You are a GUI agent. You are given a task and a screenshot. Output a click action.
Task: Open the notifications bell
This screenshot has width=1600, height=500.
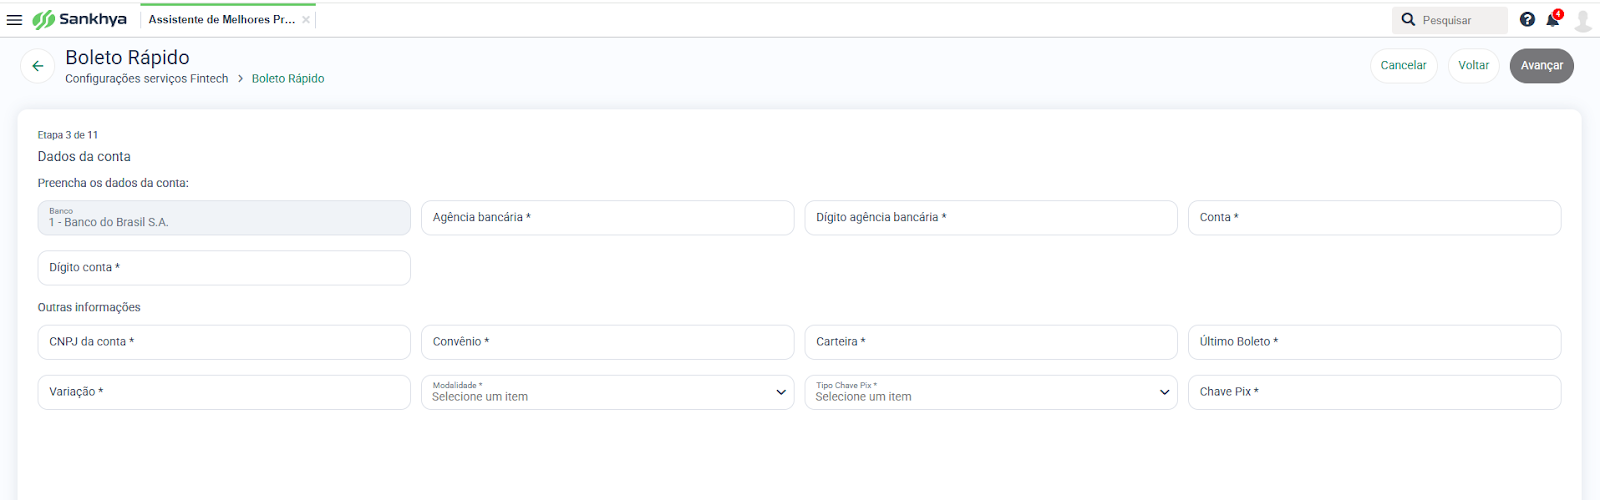pos(1553,20)
